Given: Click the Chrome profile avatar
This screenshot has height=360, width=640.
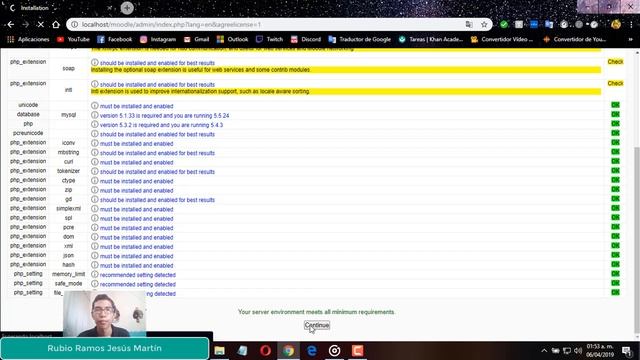Looking at the screenshot, I should 616,24.
